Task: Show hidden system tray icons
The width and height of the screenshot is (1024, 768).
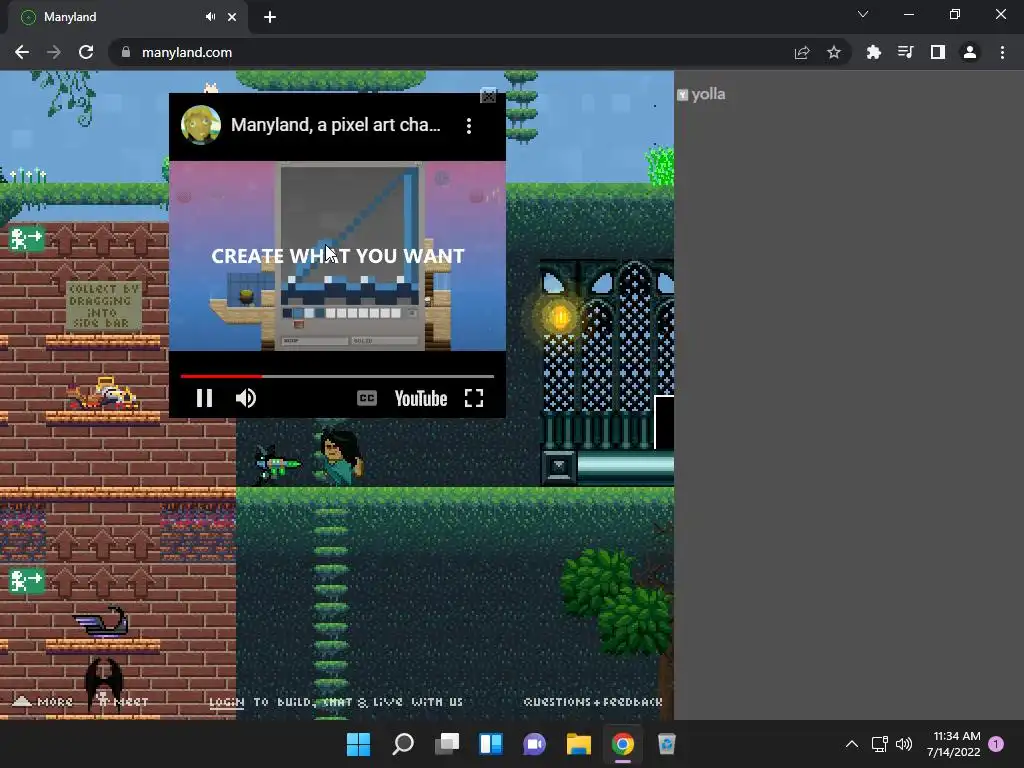Action: pyautogui.click(x=852, y=744)
